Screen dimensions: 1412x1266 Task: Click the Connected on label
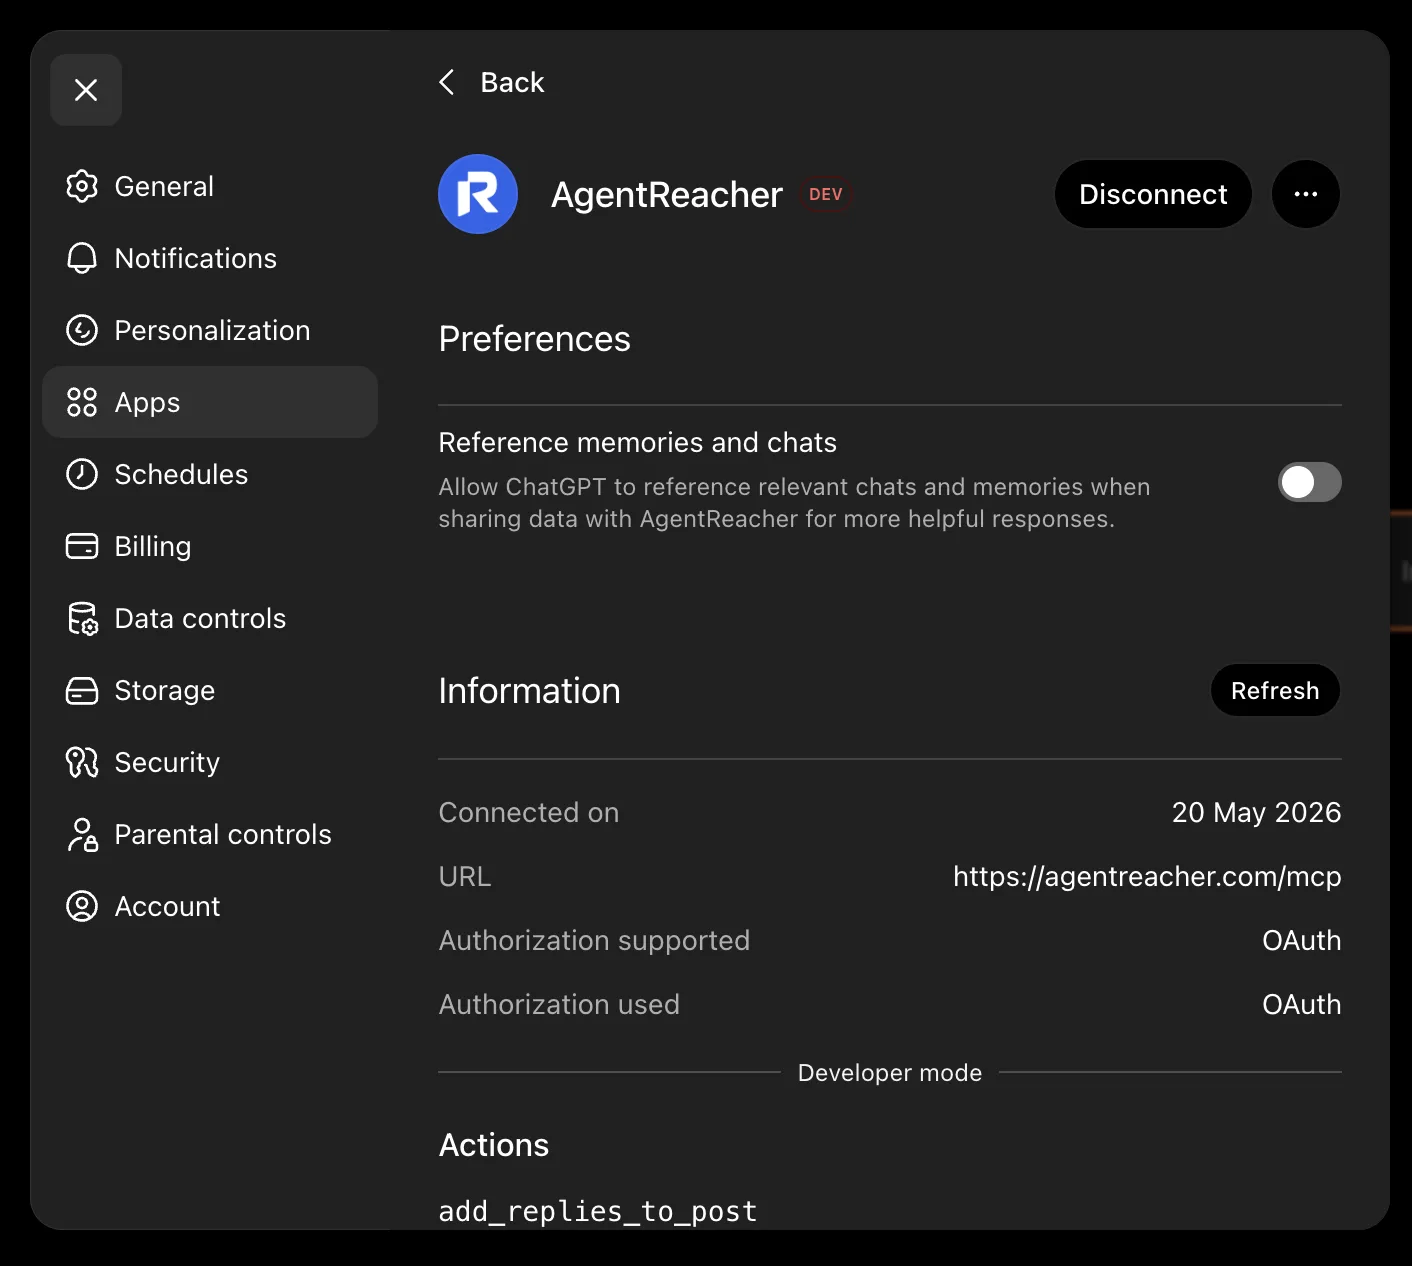pos(528,812)
